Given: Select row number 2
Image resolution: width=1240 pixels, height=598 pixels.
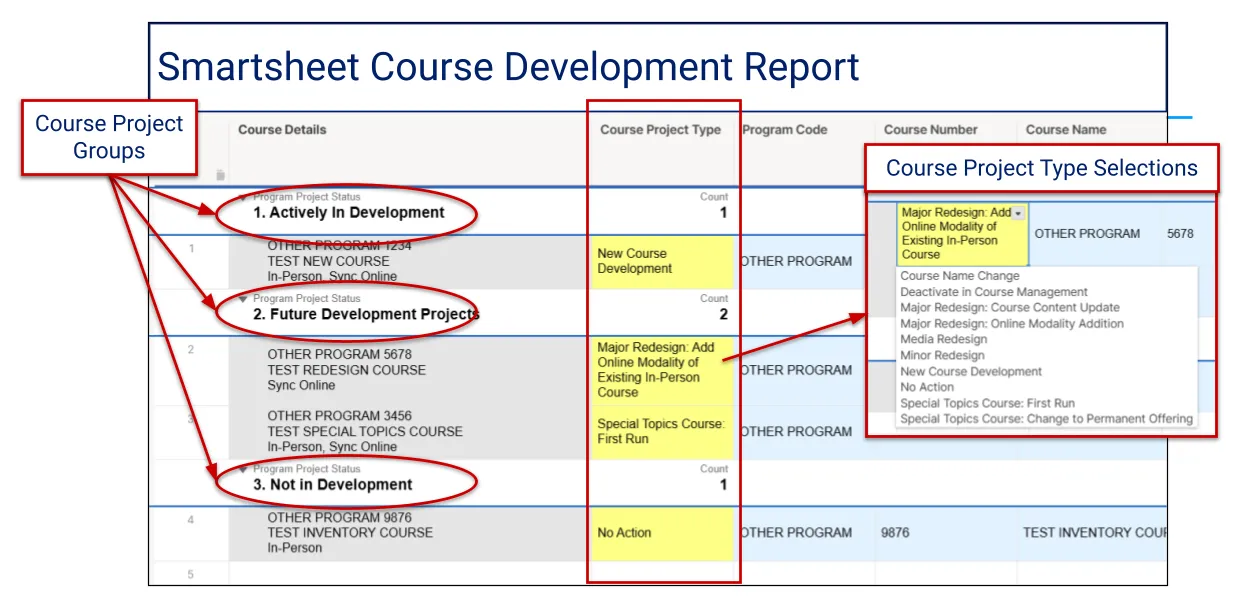Looking at the screenshot, I should coord(190,350).
